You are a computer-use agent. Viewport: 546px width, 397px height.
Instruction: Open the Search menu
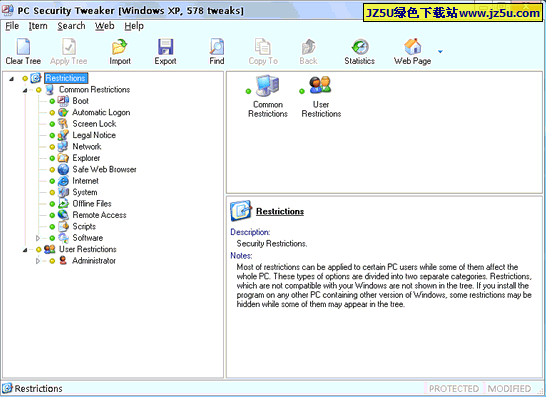[x=71, y=26]
